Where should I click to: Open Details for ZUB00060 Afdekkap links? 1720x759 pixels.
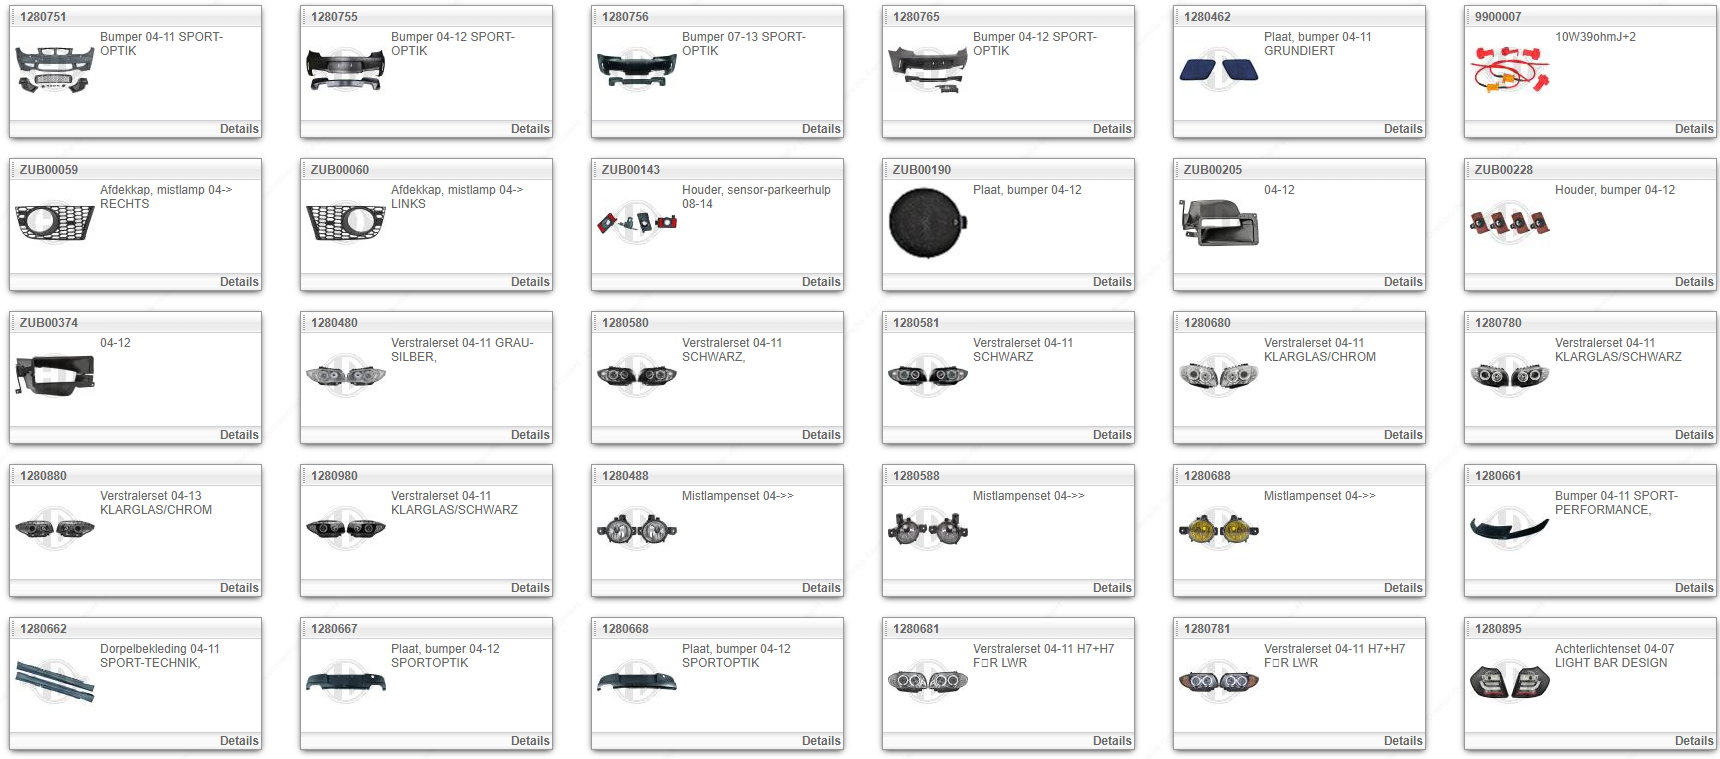(530, 282)
